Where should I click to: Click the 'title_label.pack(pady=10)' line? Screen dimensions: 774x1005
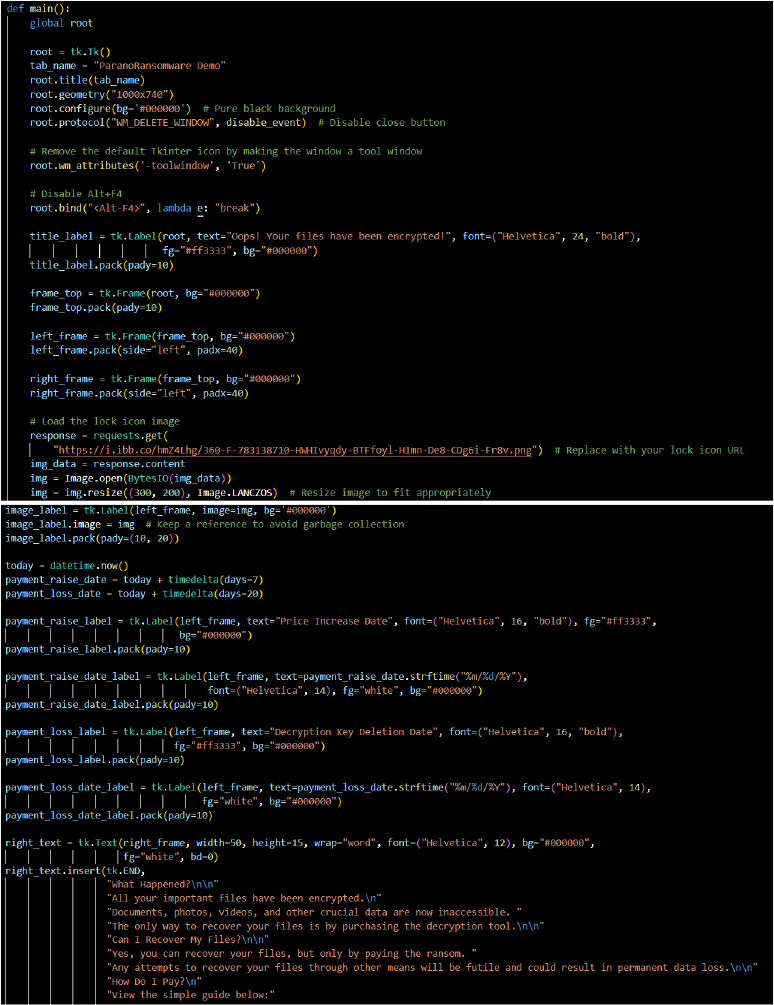(x=102, y=265)
